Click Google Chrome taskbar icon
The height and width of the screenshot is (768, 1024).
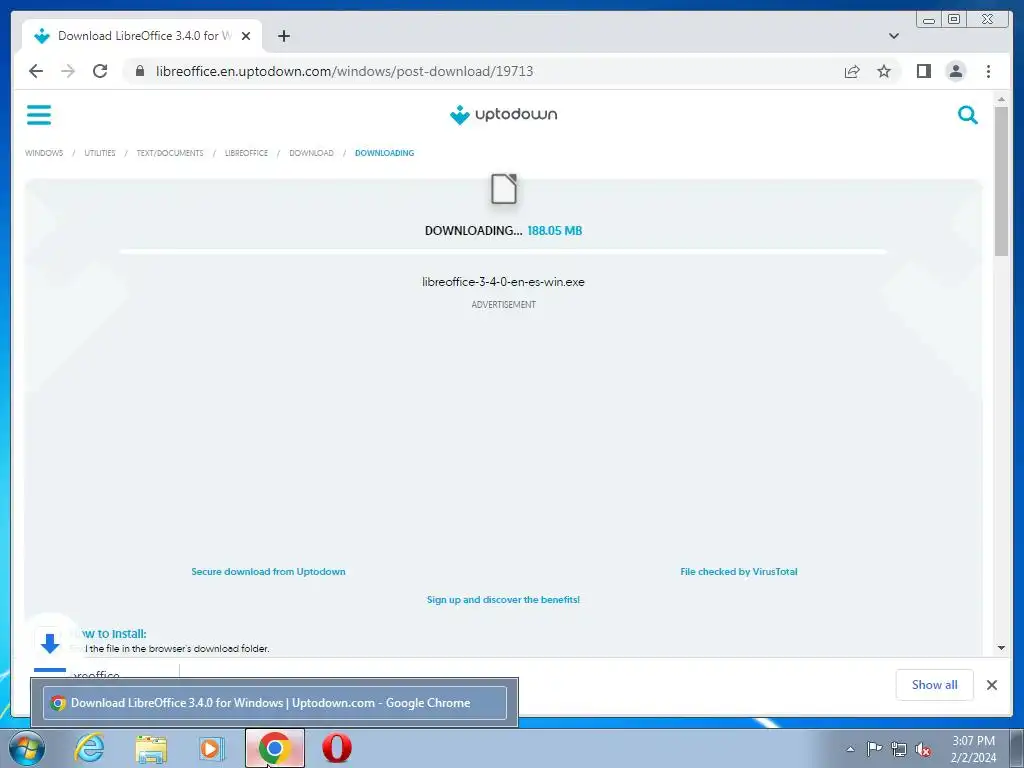(x=274, y=748)
